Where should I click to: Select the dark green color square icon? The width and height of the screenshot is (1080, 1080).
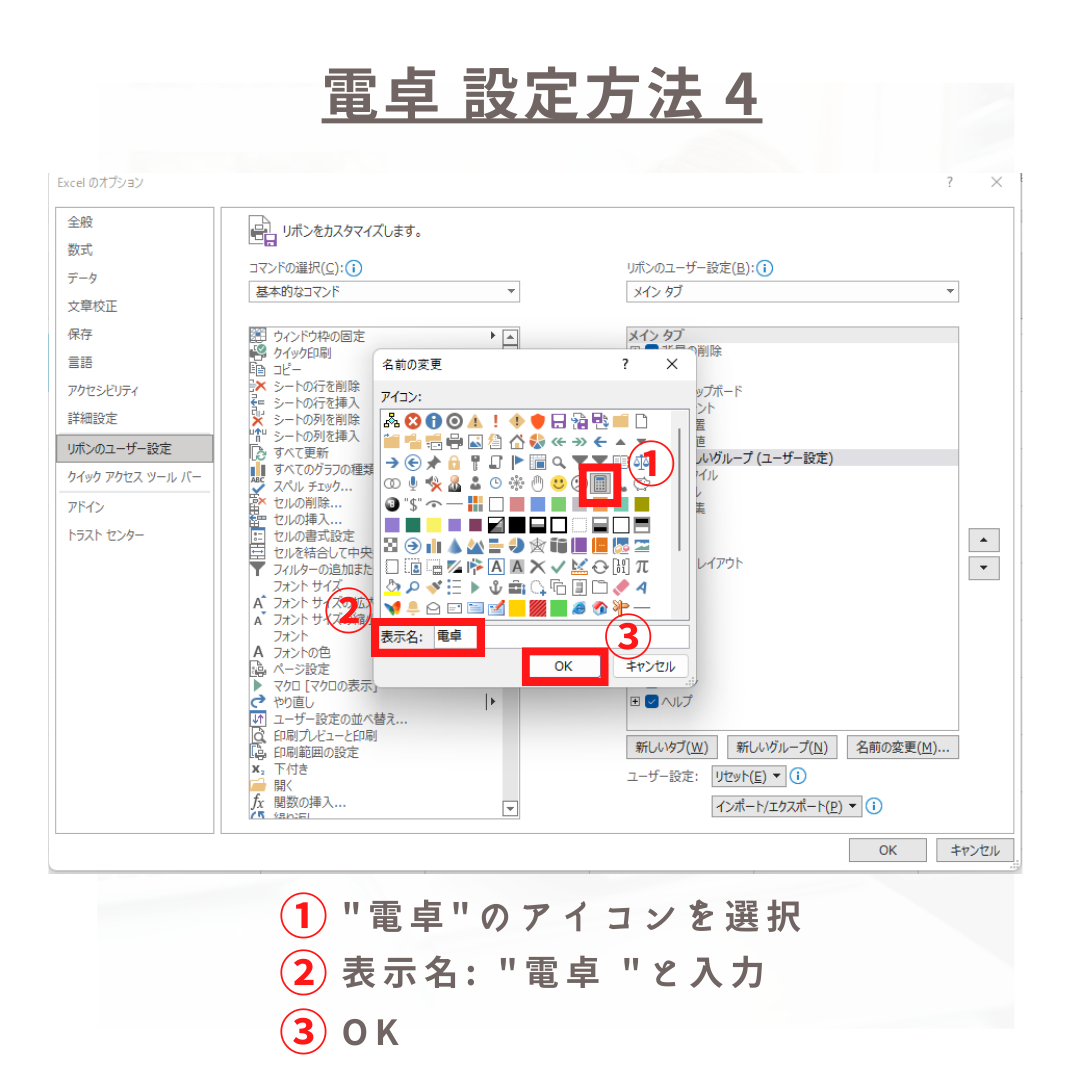(x=413, y=526)
